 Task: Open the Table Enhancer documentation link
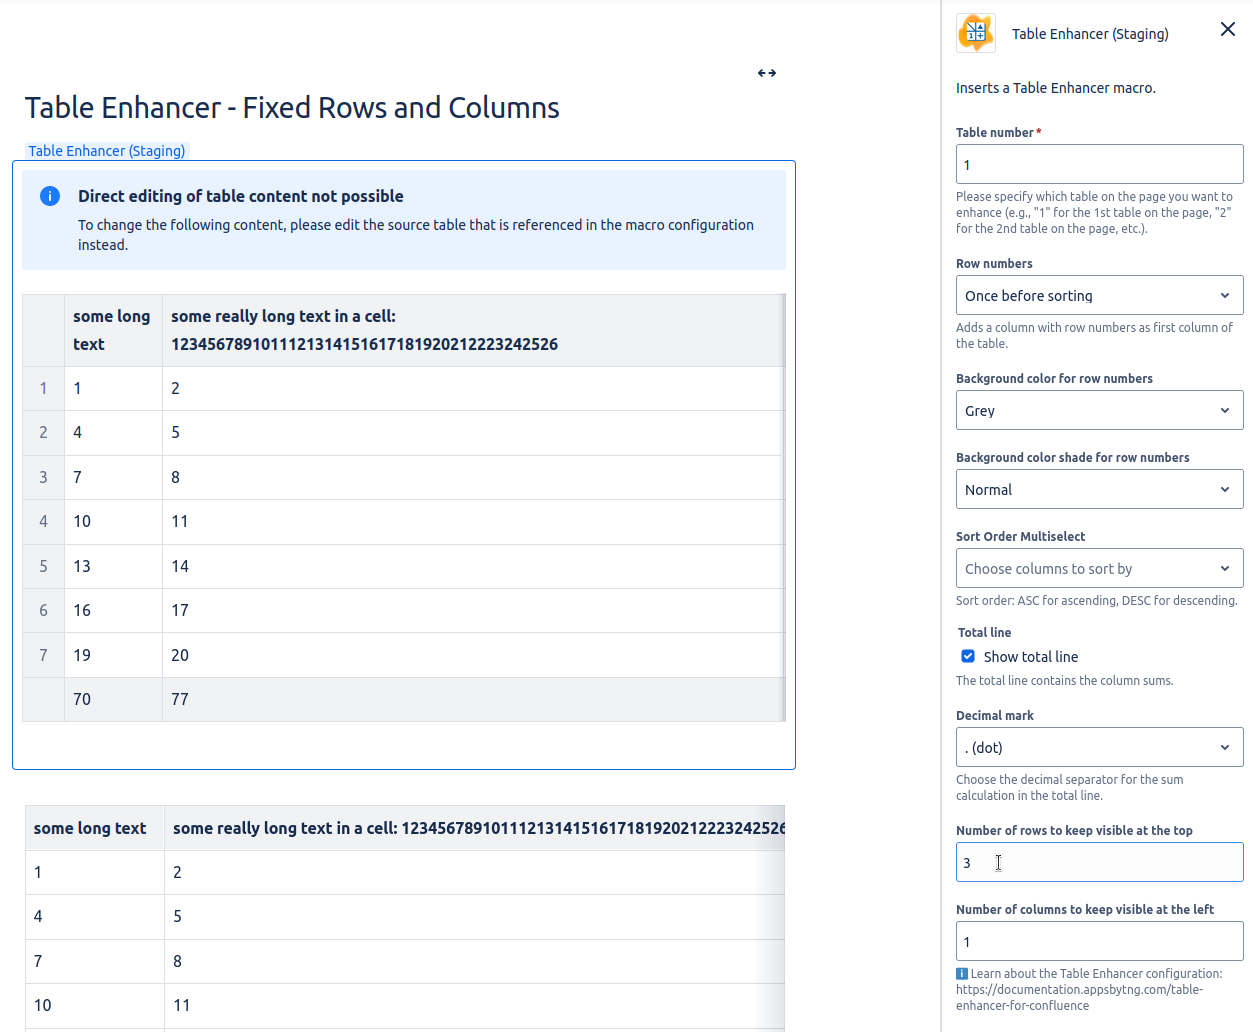1078,990
